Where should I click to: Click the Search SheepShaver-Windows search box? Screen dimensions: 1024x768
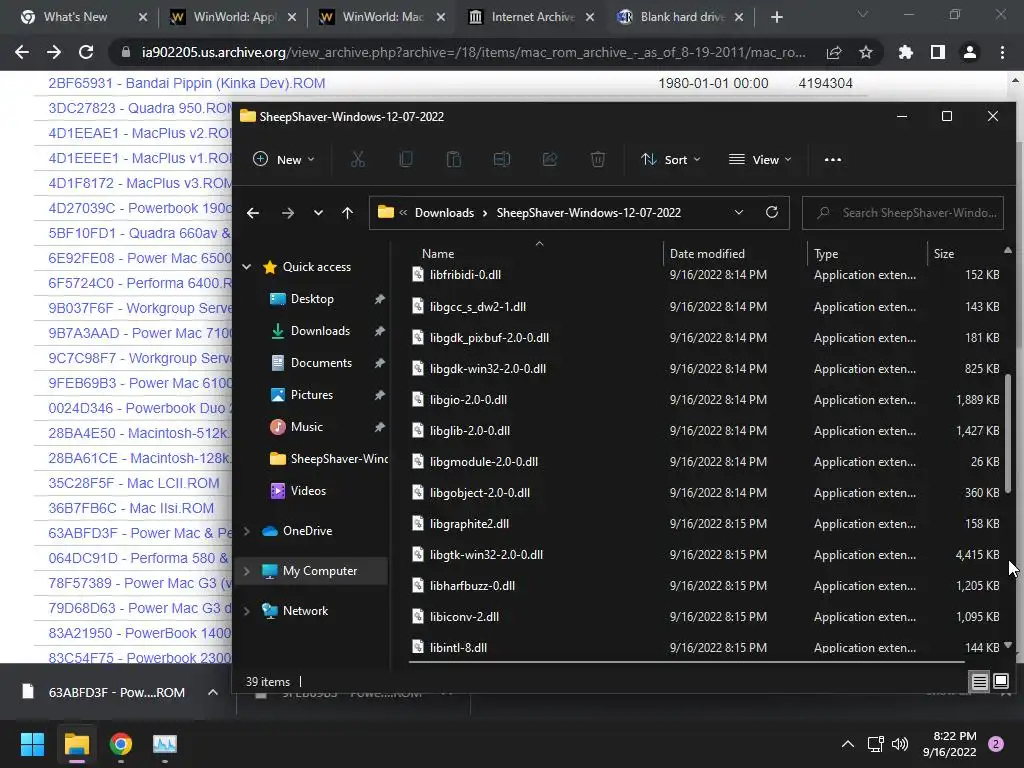[903, 213]
